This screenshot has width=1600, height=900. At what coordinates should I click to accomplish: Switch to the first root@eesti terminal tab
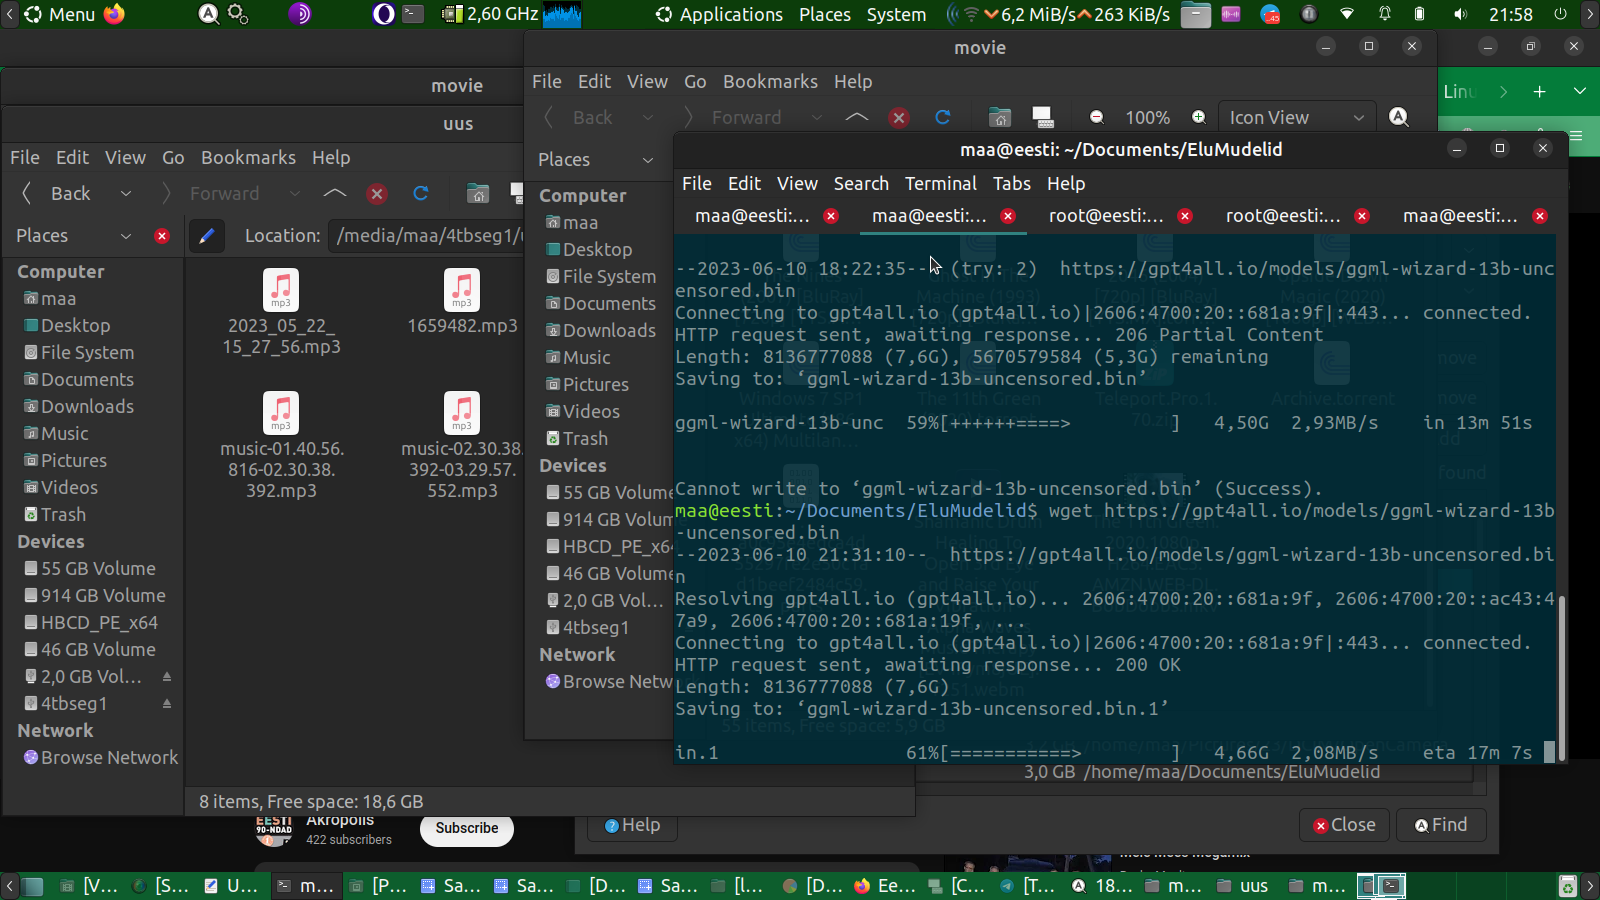pos(1106,216)
